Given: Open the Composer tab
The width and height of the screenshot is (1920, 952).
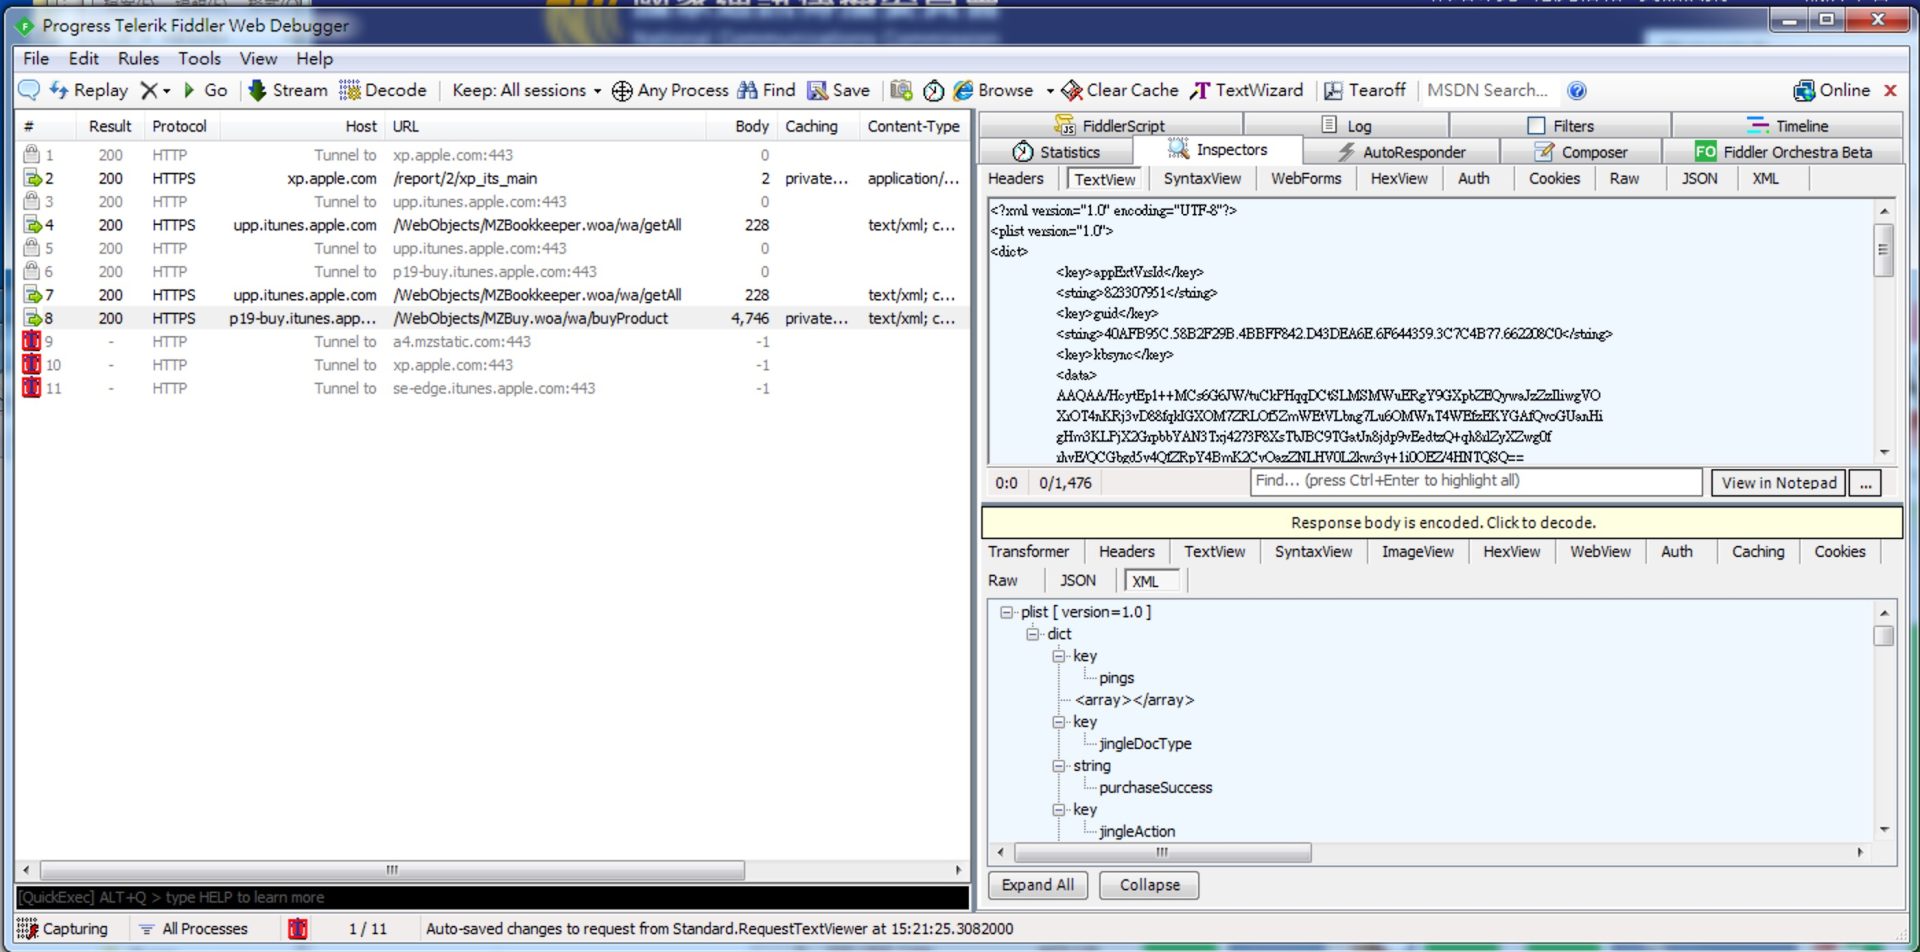Looking at the screenshot, I should pyautogui.click(x=1581, y=151).
